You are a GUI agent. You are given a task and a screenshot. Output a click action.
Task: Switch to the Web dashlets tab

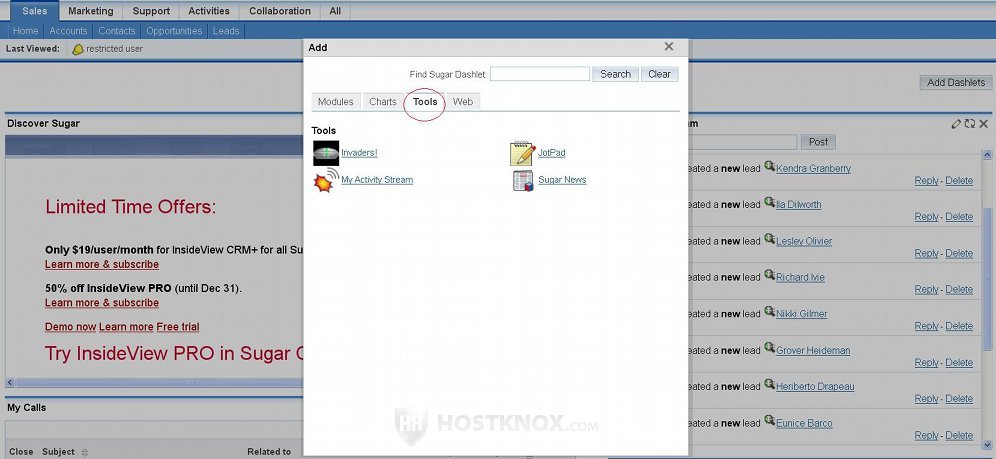[x=462, y=102]
